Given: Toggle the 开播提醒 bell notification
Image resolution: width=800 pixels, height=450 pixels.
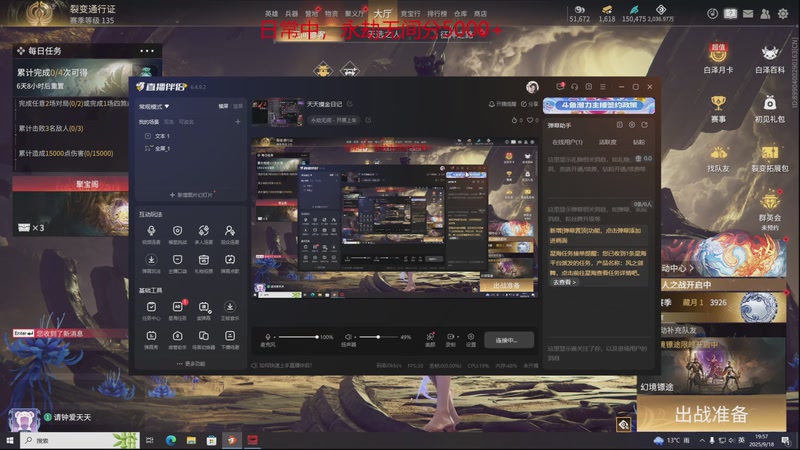Looking at the screenshot, I should pyautogui.click(x=502, y=104).
